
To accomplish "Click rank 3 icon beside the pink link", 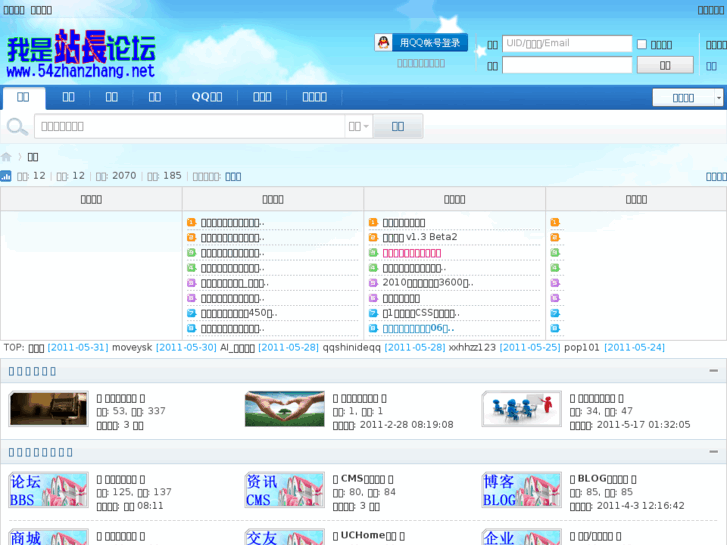I will coord(373,253).
